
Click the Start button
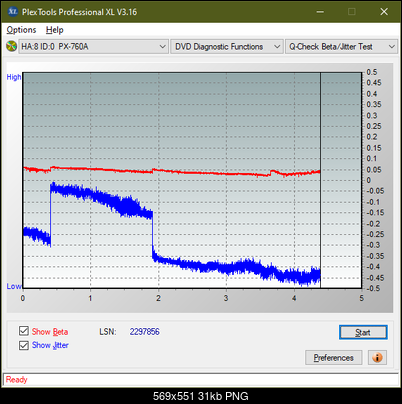click(x=363, y=332)
